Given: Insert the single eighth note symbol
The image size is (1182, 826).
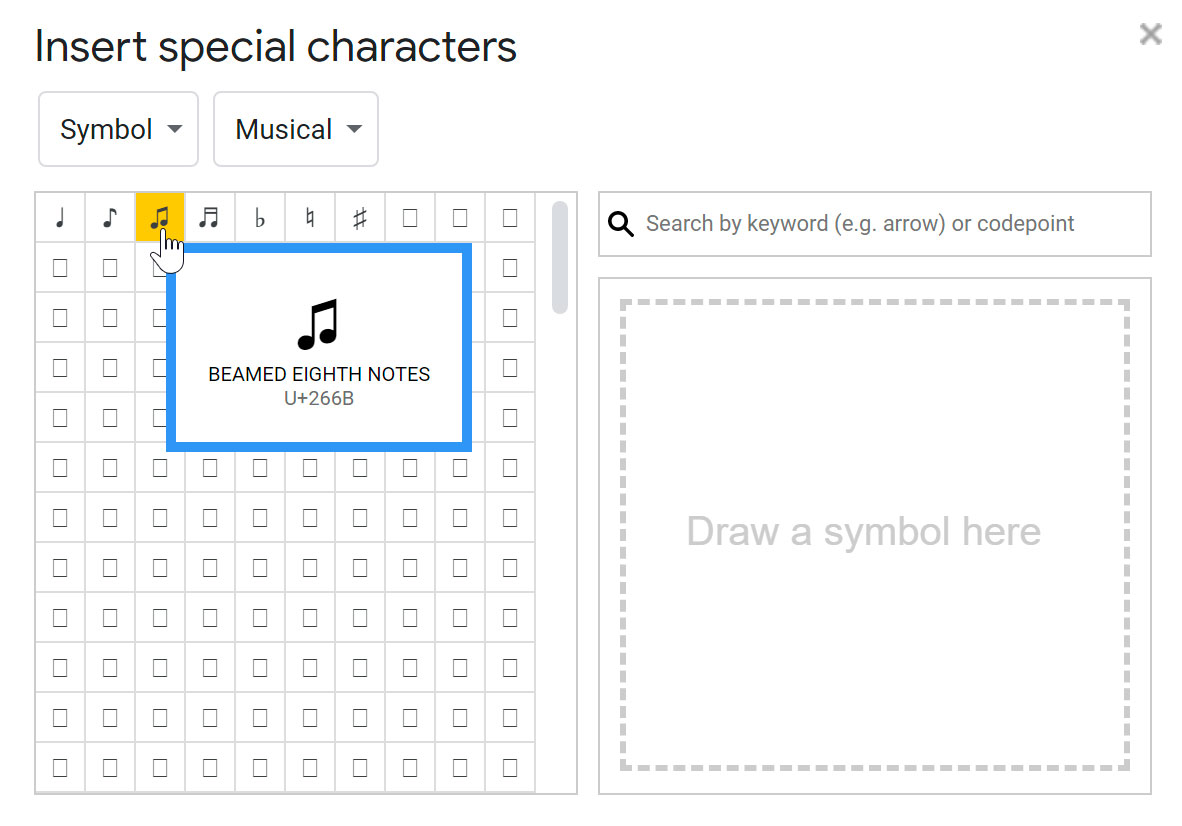Looking at the screenshot, I should tap(109, 217).
